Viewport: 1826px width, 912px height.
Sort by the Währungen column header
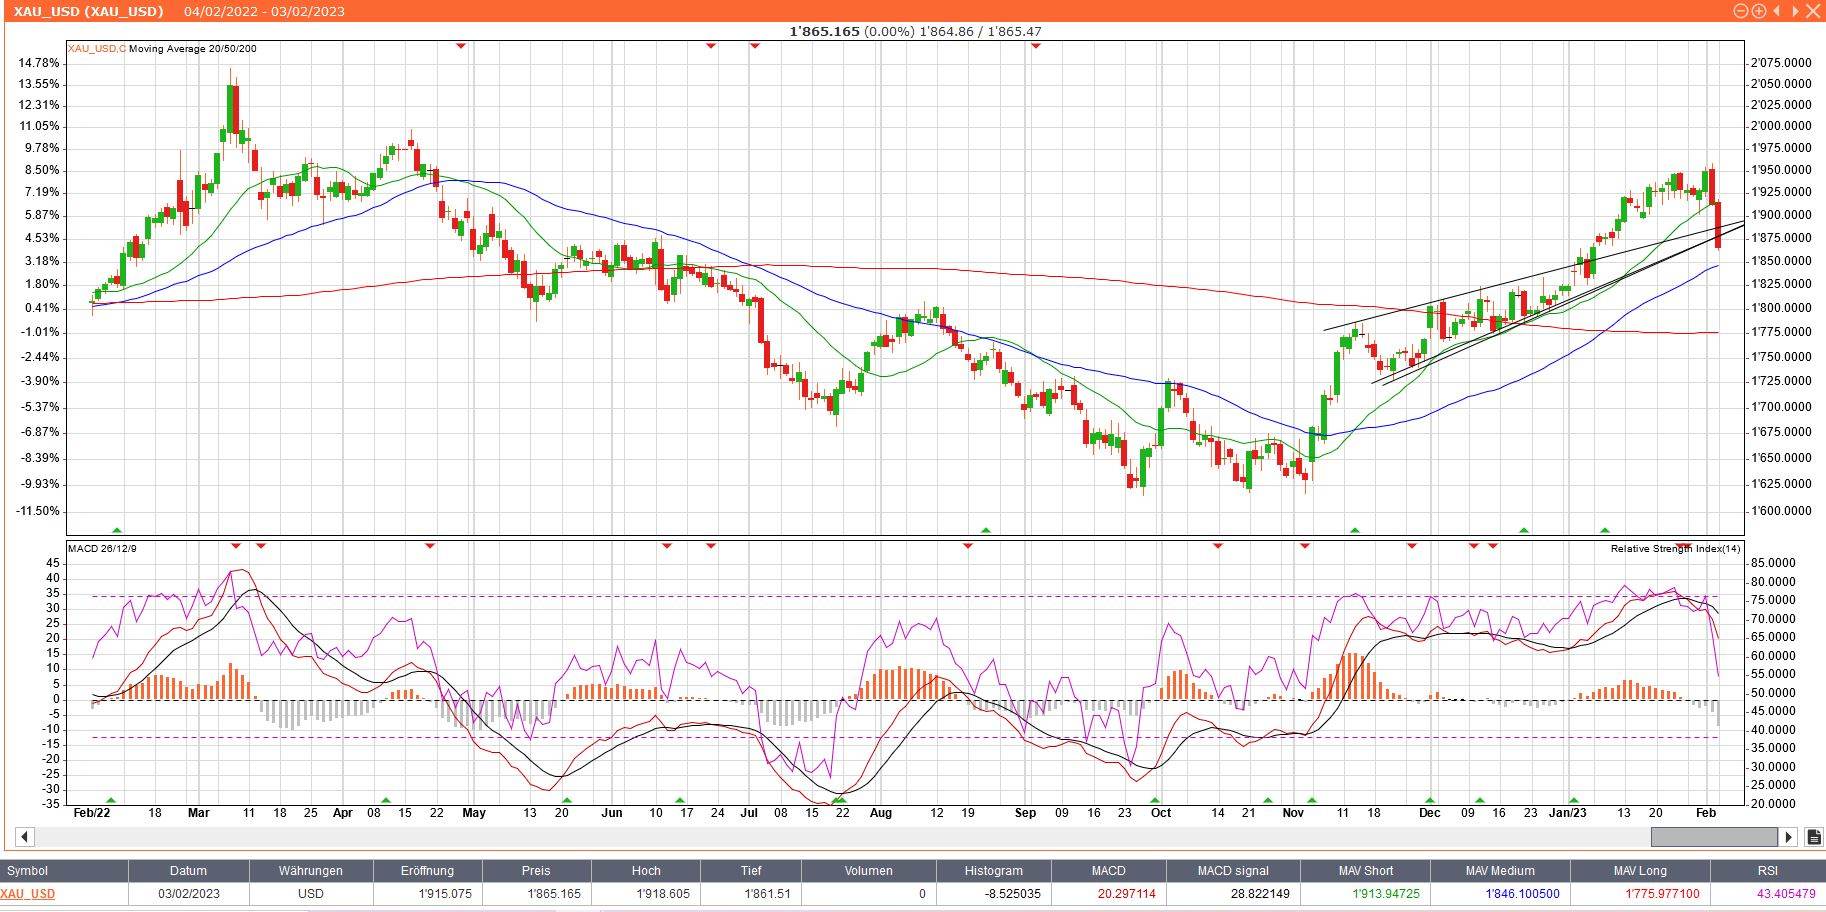(310, 871)
